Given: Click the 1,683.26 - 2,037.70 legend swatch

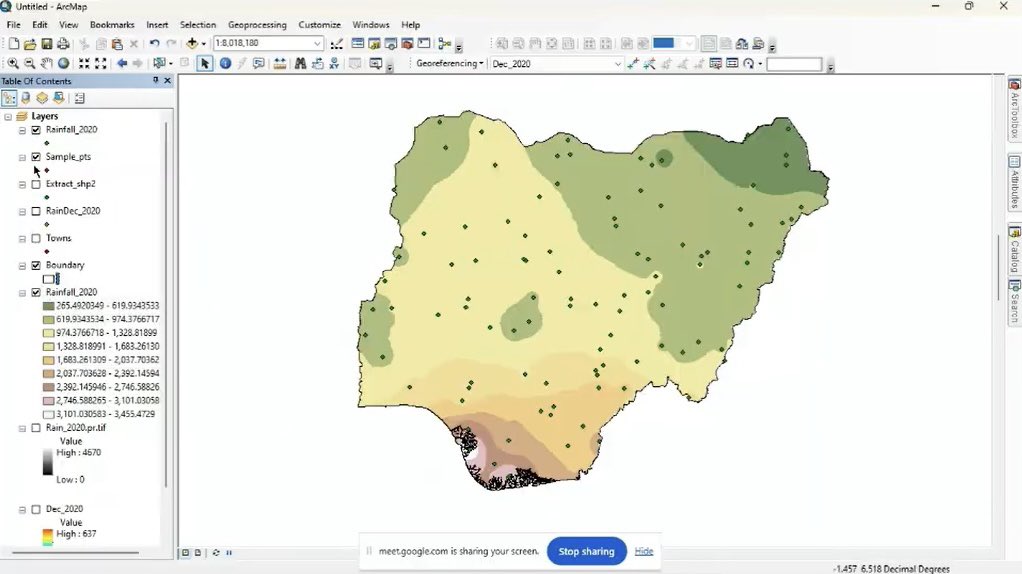Looking at the screenshot, I should tap(48, 360).
